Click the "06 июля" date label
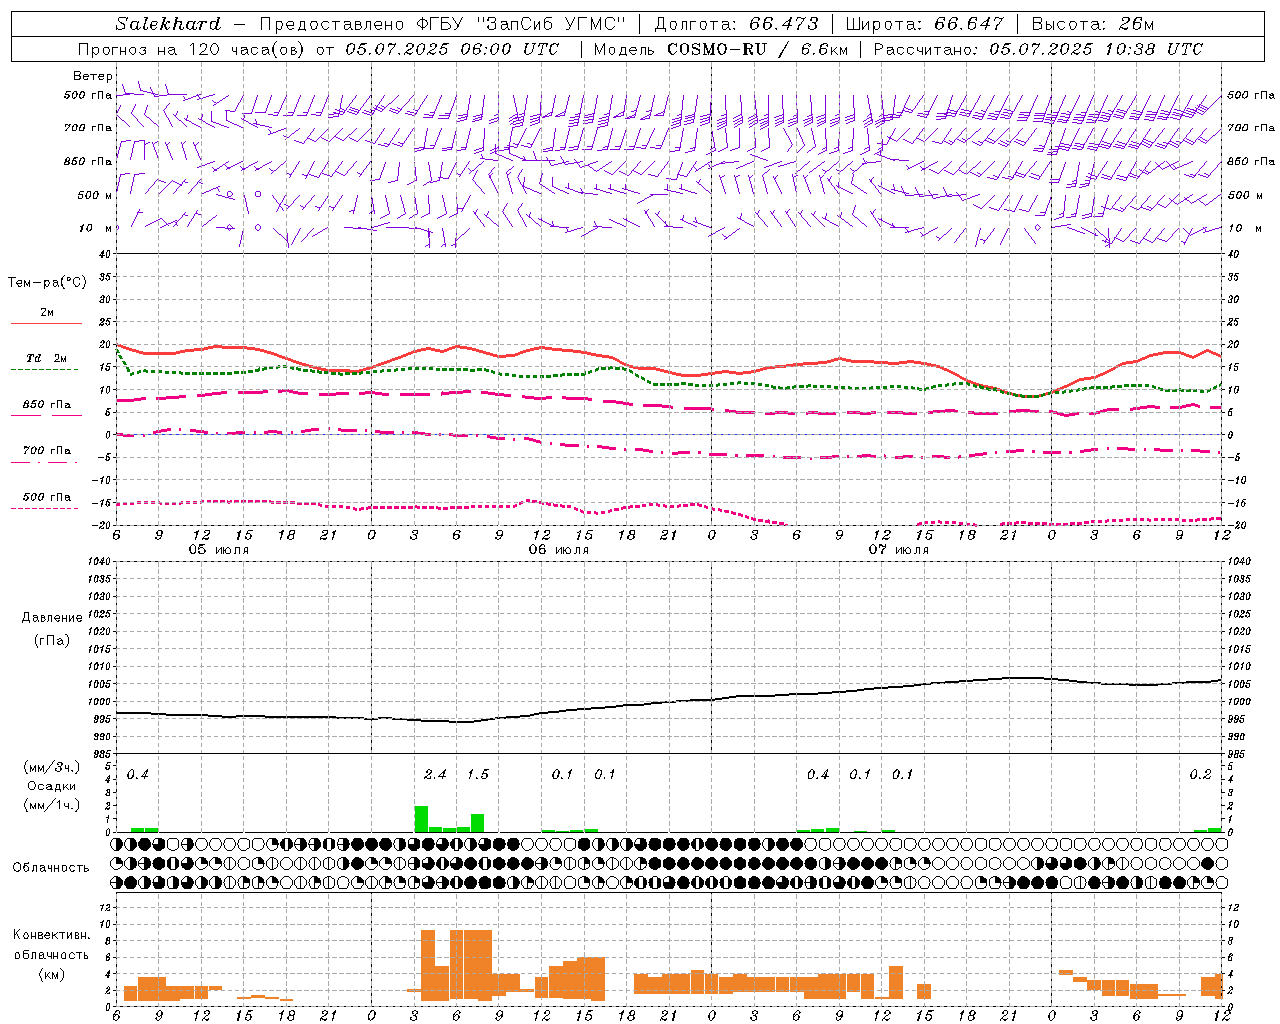1280x1024 pixels. 559,550
